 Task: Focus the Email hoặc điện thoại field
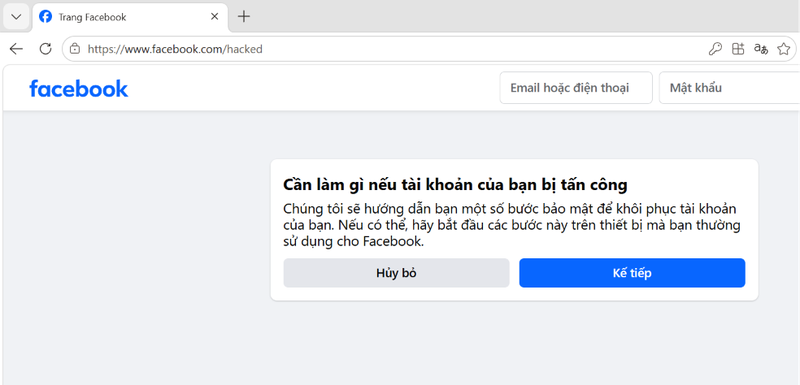pos(576,88)
